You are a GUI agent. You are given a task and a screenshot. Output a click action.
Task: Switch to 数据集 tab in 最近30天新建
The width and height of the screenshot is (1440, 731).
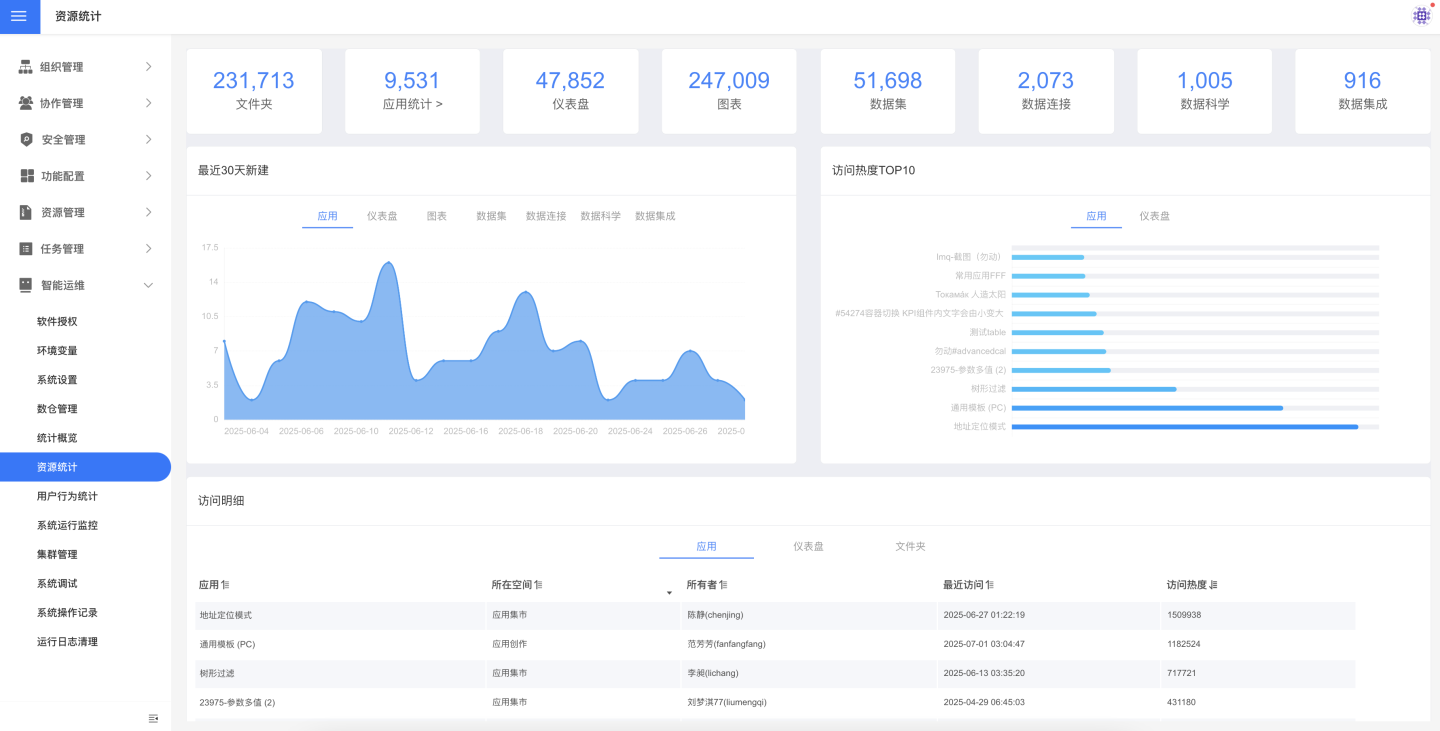pyautogui.click(x=491, y=216)
